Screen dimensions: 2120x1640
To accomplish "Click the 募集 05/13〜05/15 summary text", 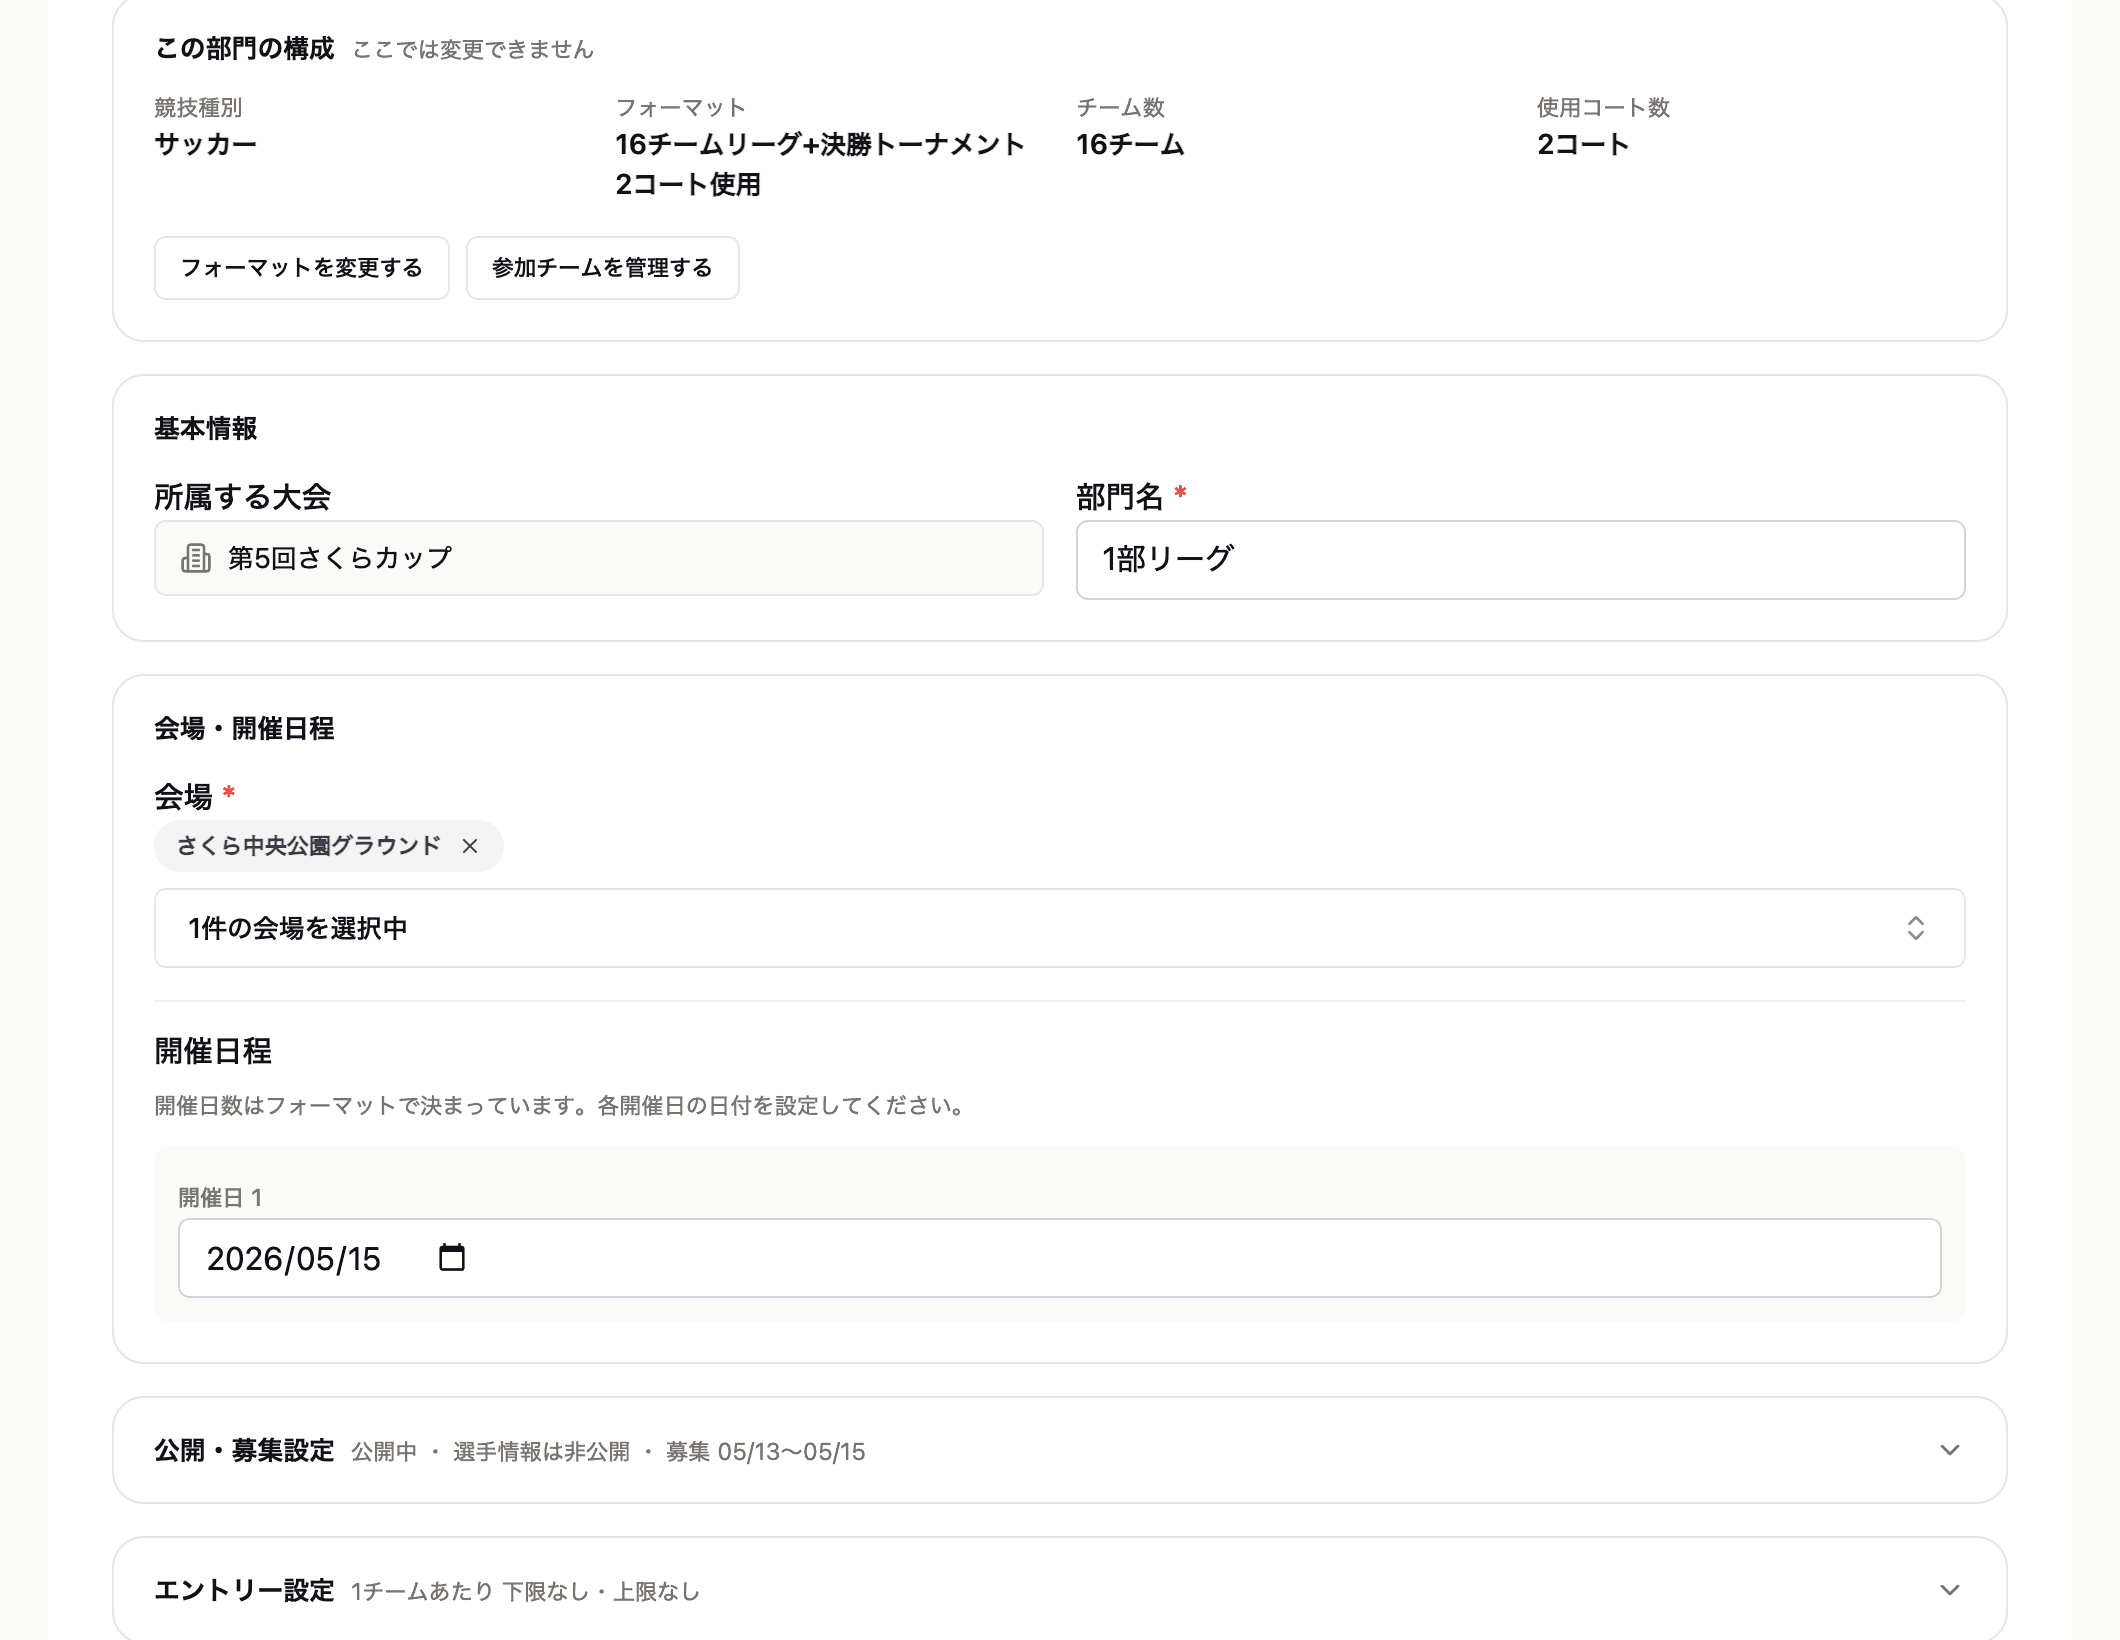I will tap(765, 1452).
